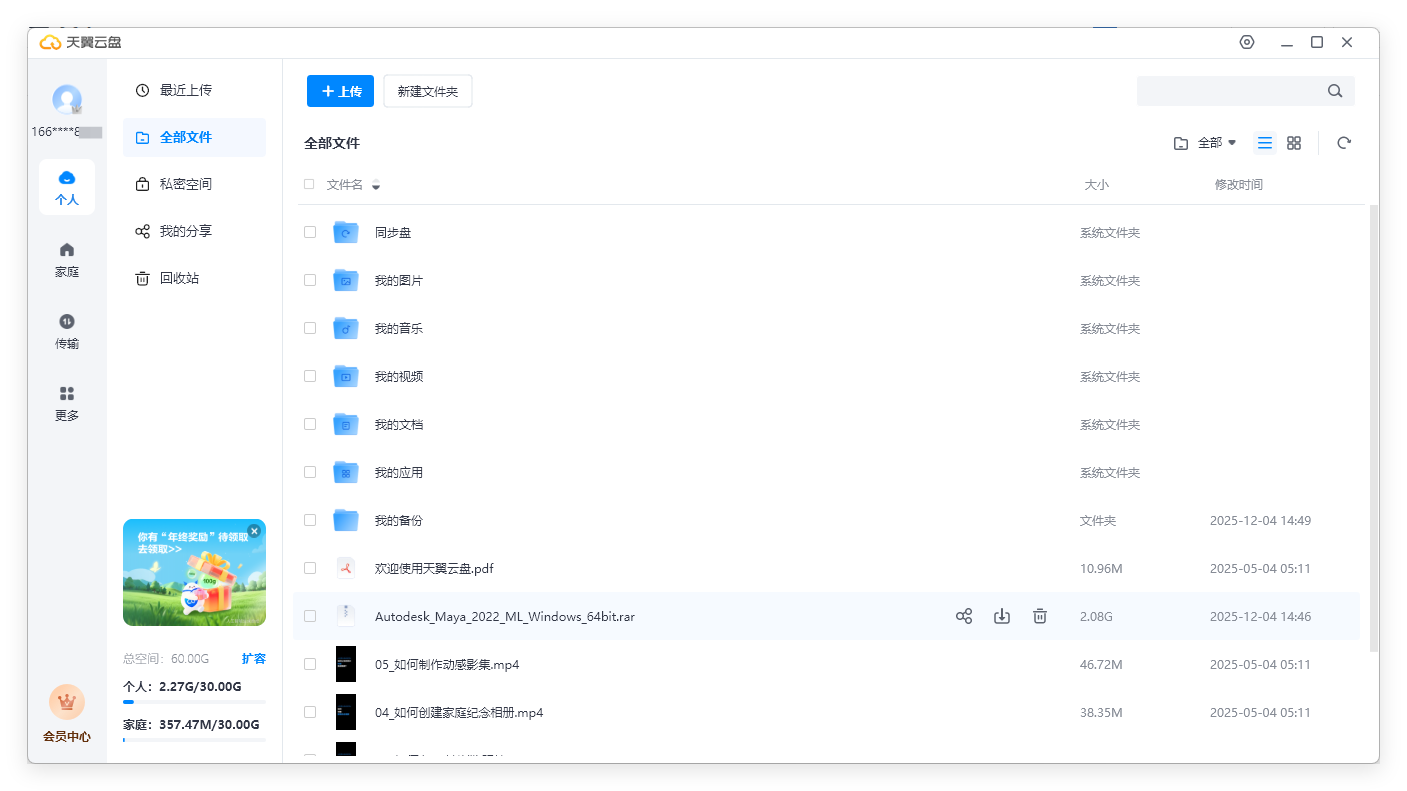This screenshot has height=791, width=1407.
Task: Refresh the file list
Action: pyautogui.click(x=1343, y=143)
